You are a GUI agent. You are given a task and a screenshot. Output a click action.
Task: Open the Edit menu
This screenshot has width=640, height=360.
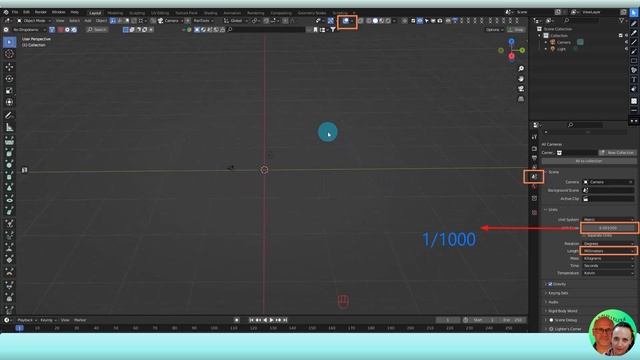pyautogui.click(x=27, y=12)
